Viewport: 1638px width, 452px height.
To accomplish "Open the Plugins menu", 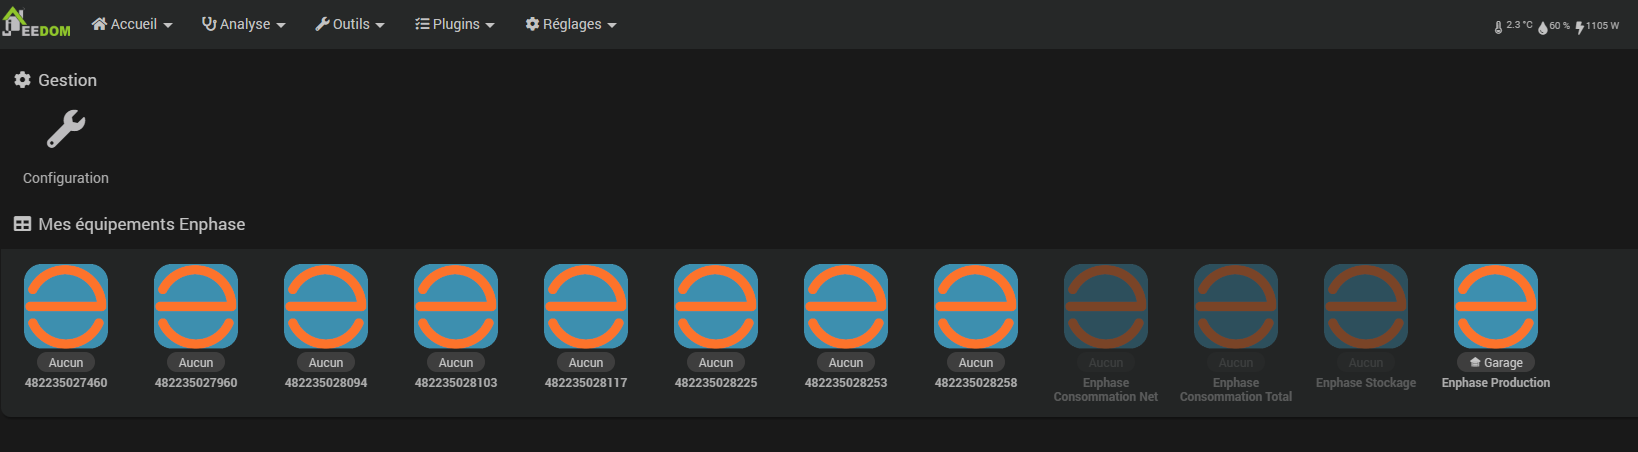I will [x=455, y=24].
